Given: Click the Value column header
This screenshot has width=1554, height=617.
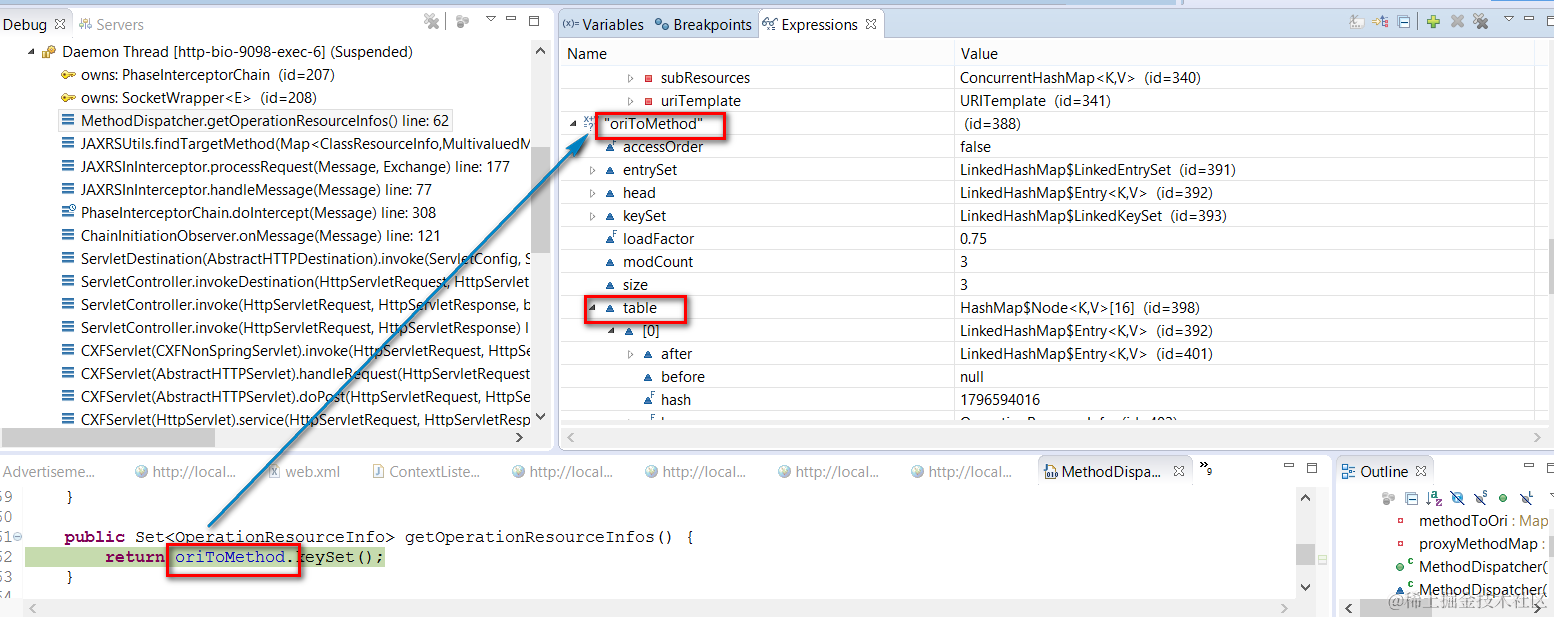Looking at the screenshot, I should pyautogui.click(x=1244, y=53).
